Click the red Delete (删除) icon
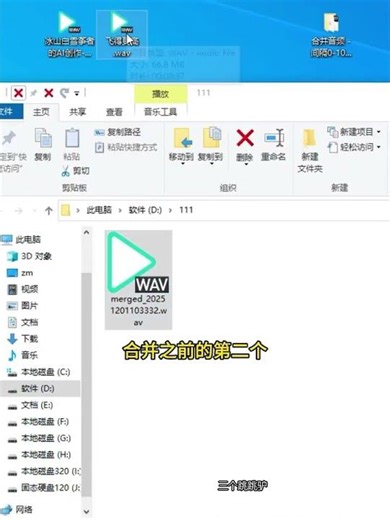The height and width of the screenshot is (520, 390). point(245,138)
